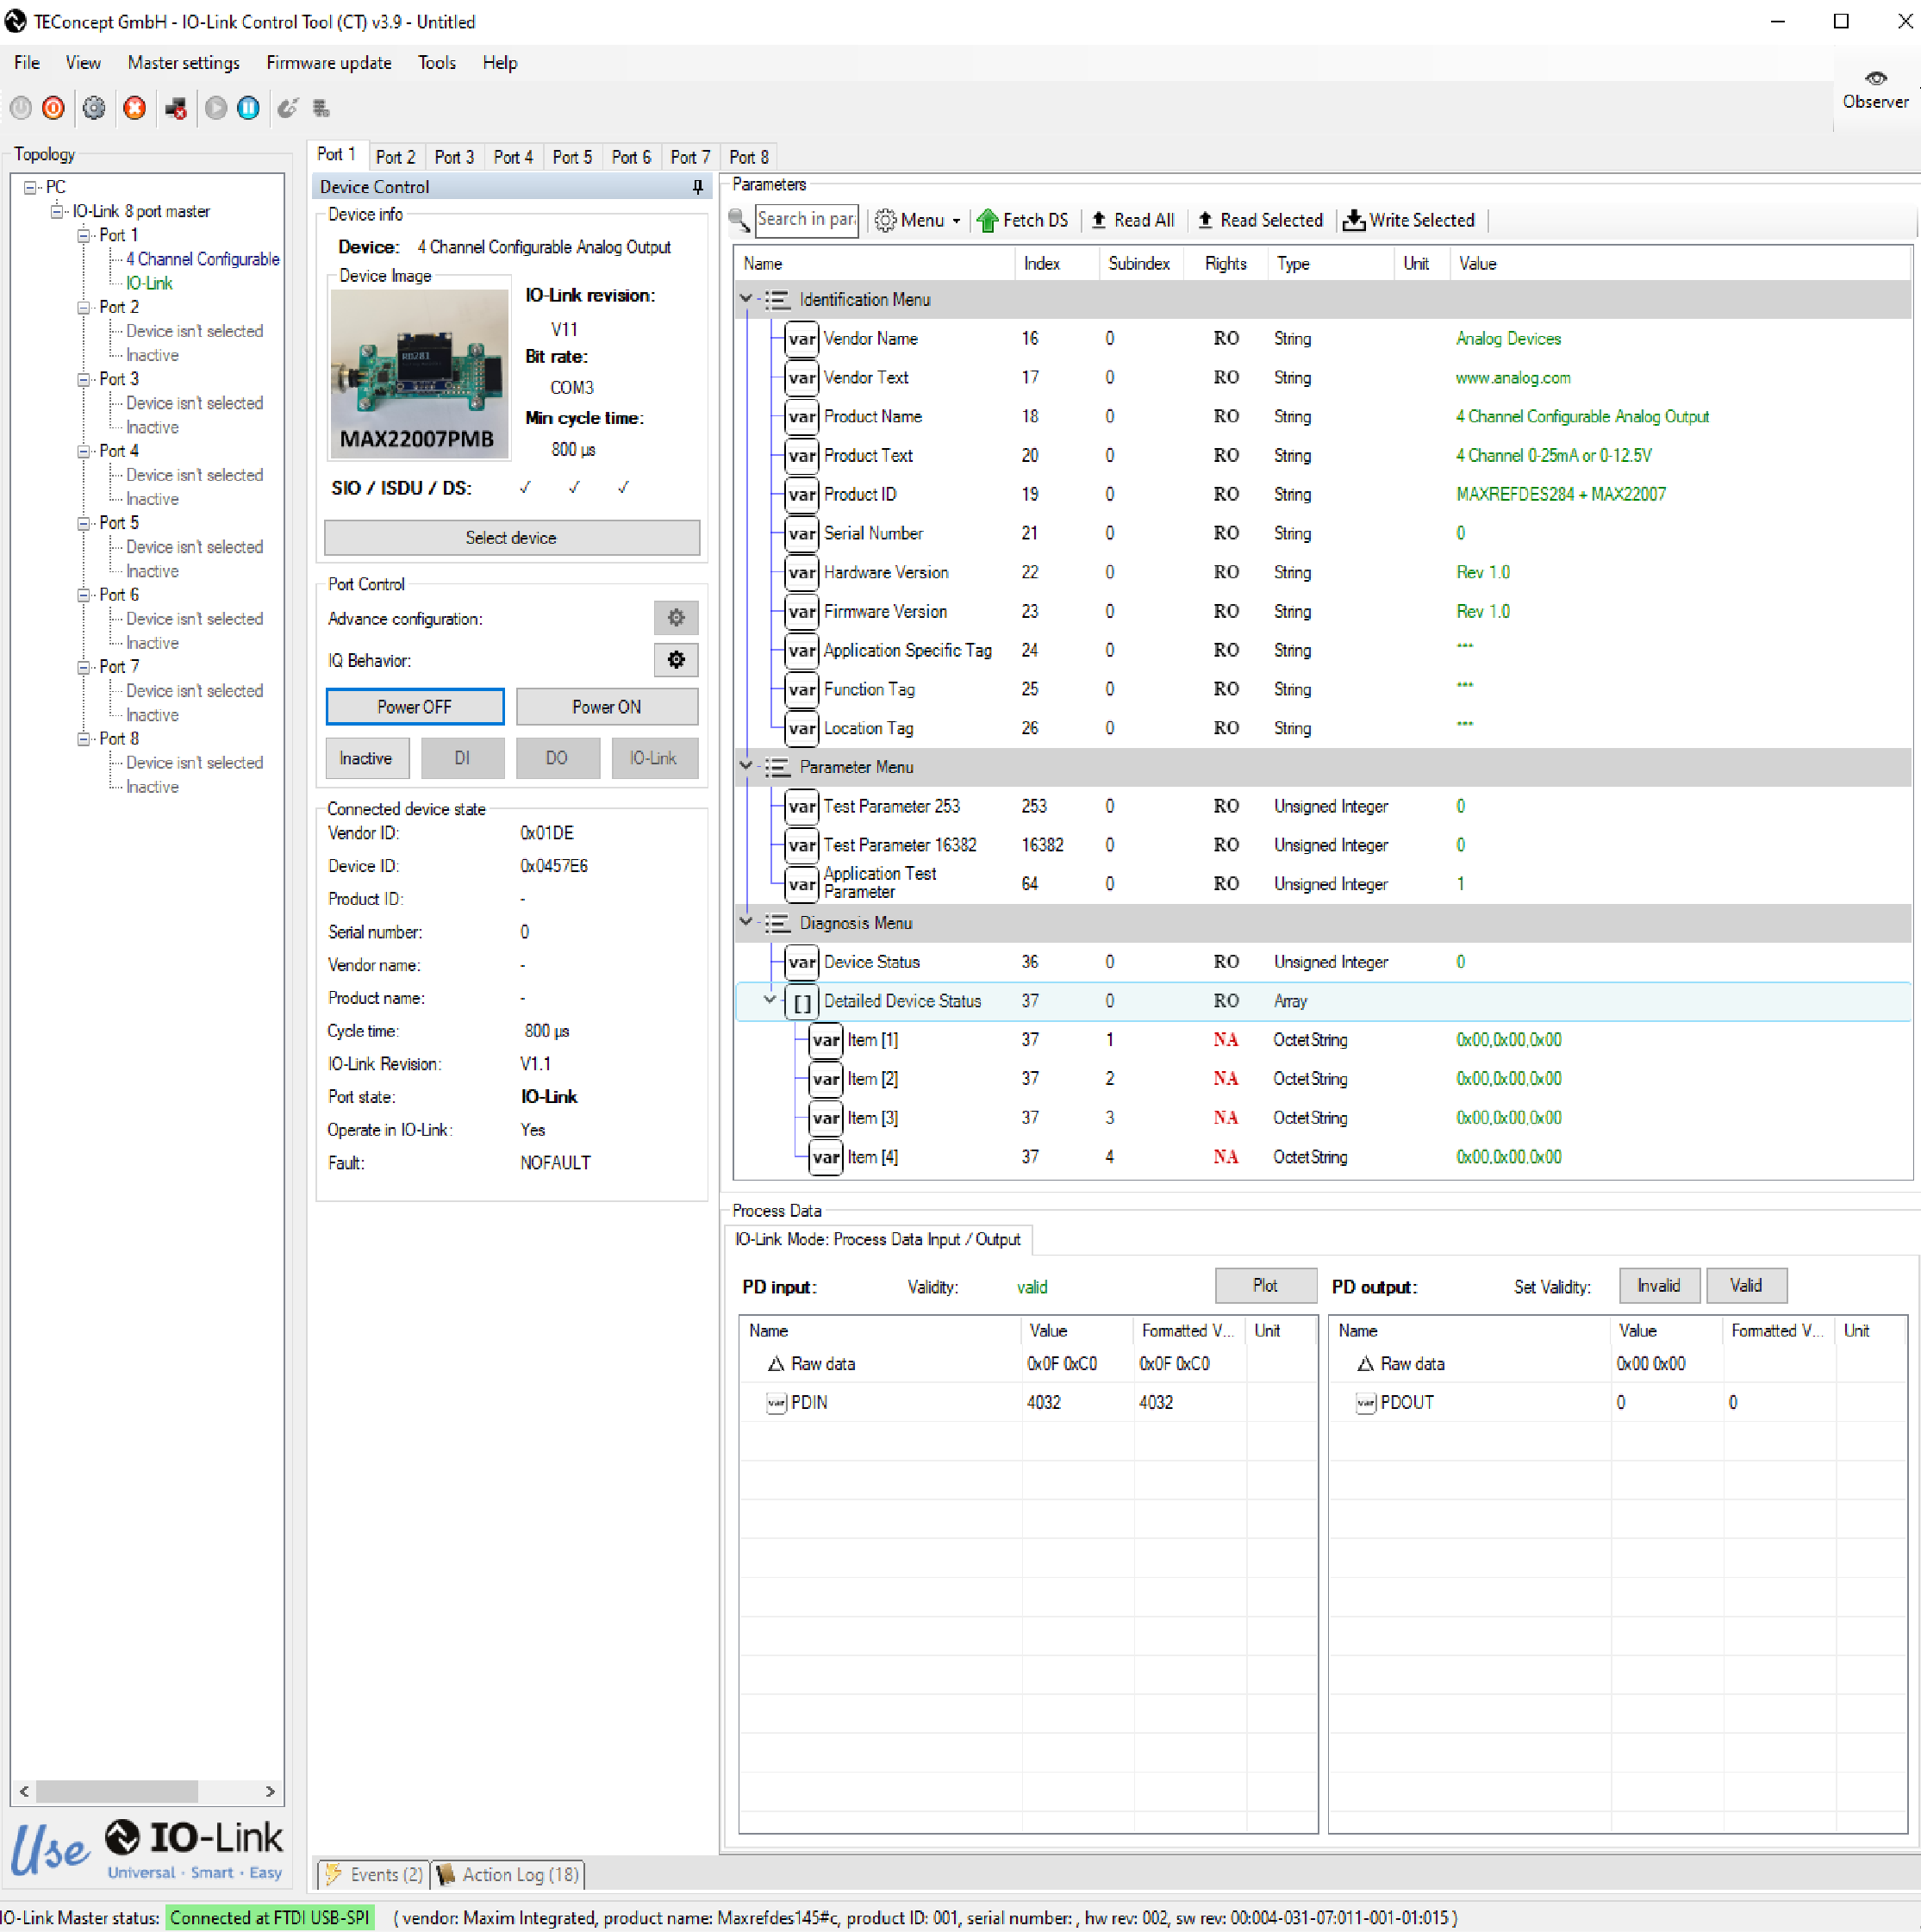Expand the Identification Menu section
The image size is (1921, 1932).
[x=744, y=299]
